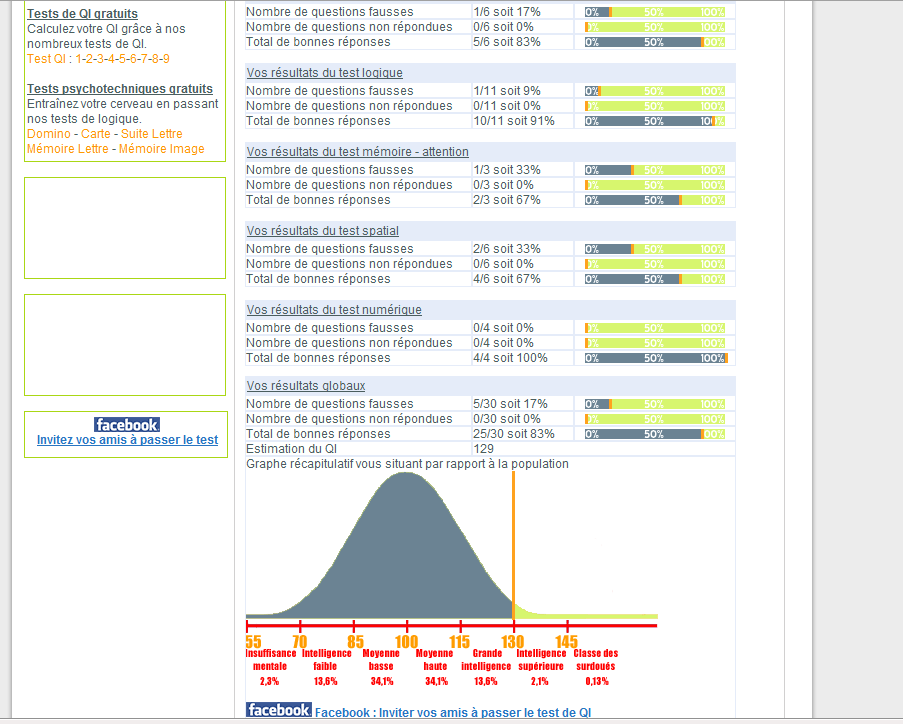Click the 'Classe des surdoués' category label

click(x=596, y=659)
